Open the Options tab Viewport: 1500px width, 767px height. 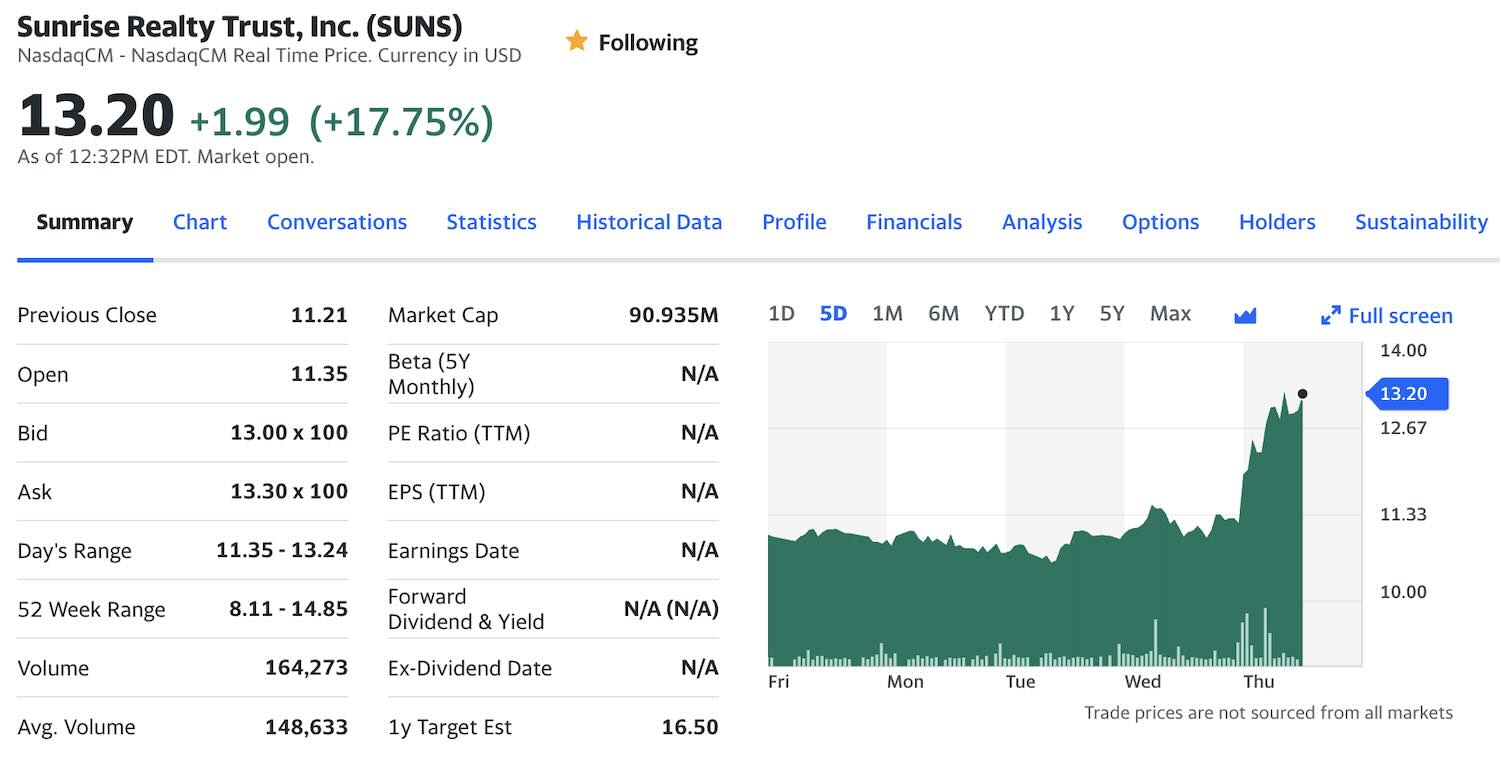click(1160, 222)
